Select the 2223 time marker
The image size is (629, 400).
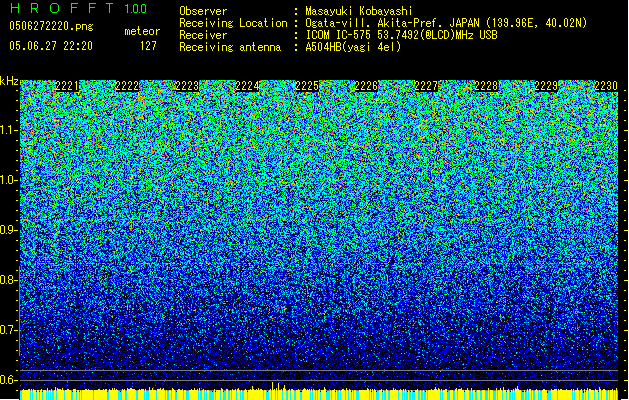[187, 86]
